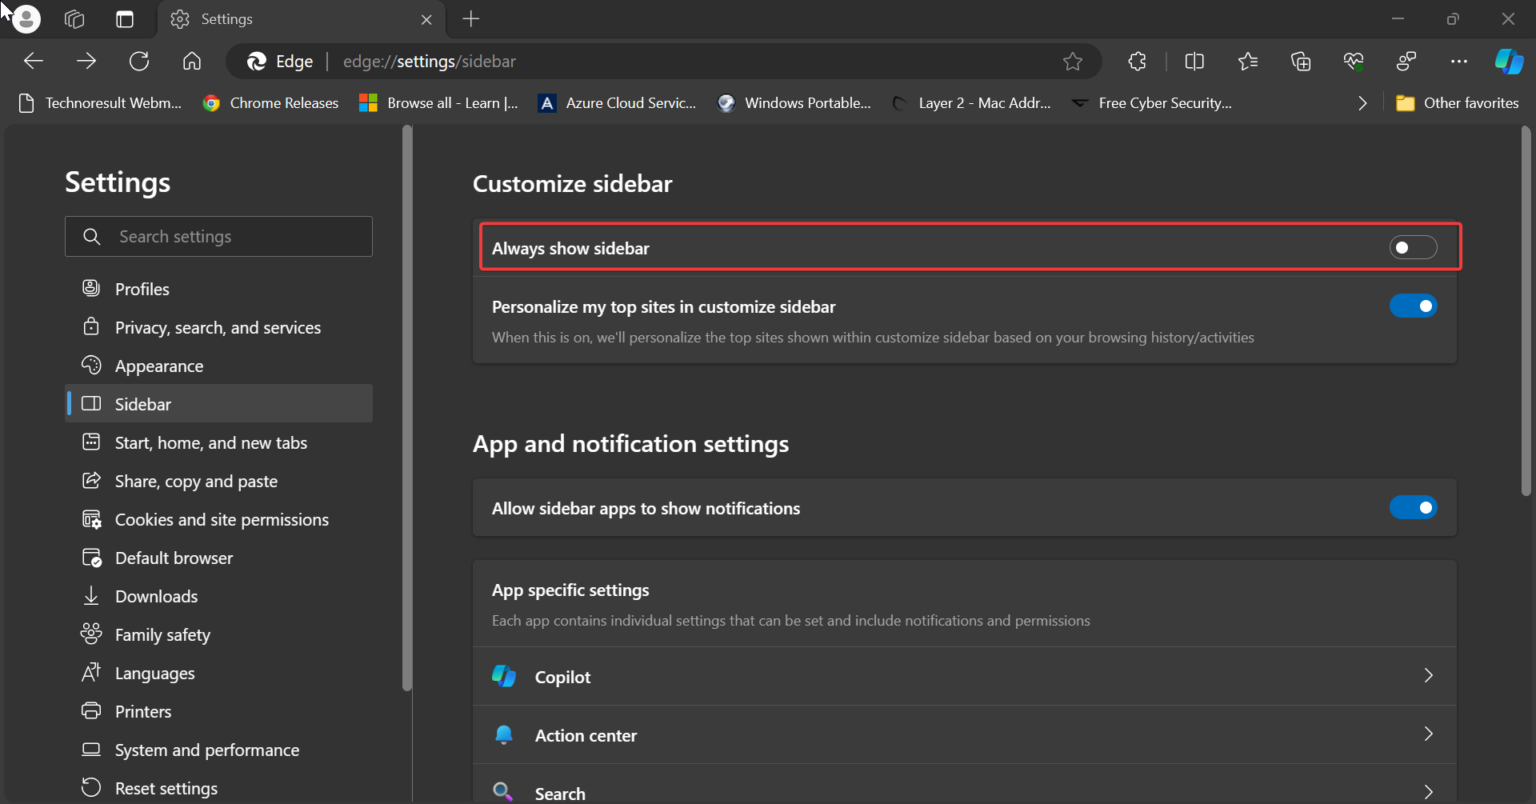Click the Action center bell icon
Image resolution: width=1536 pixels, height=804 pixels.
point(504,734)
